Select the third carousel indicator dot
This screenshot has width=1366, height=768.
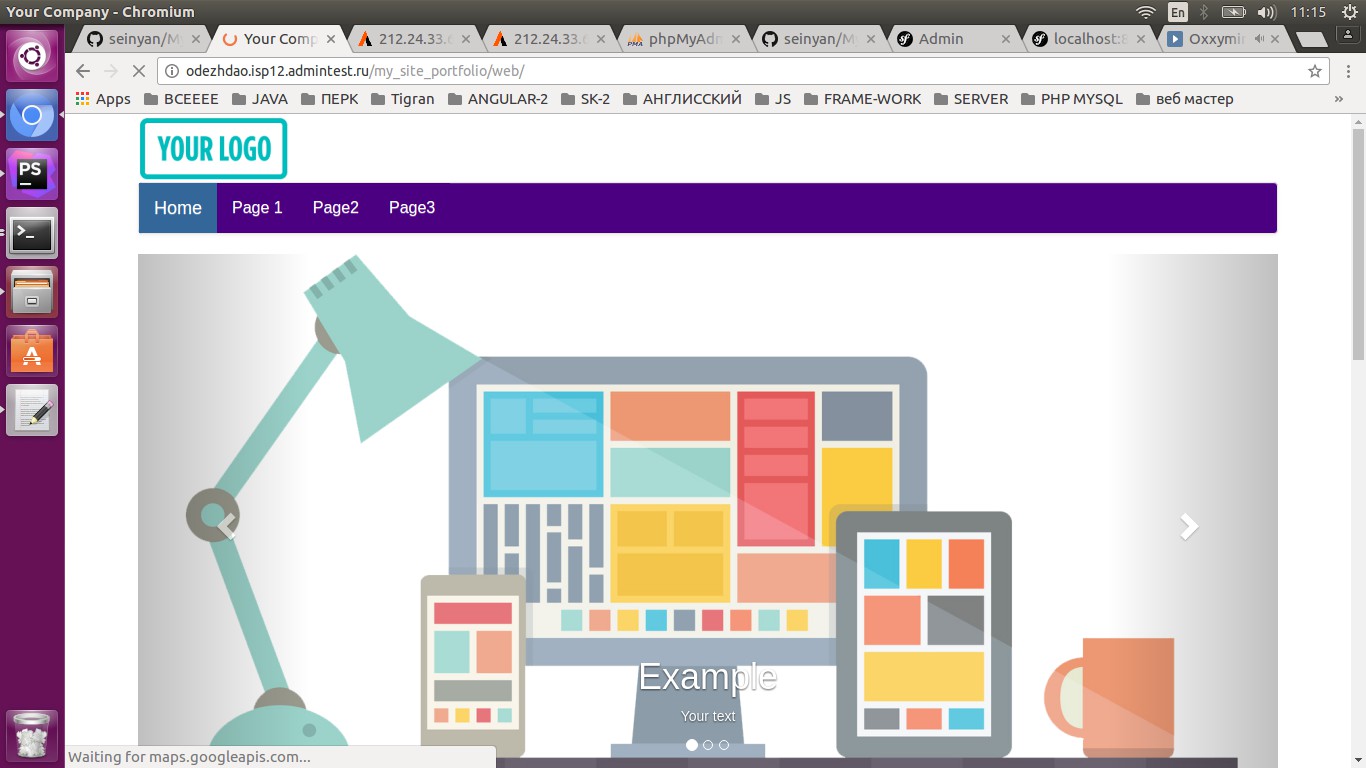coord(724,745)
